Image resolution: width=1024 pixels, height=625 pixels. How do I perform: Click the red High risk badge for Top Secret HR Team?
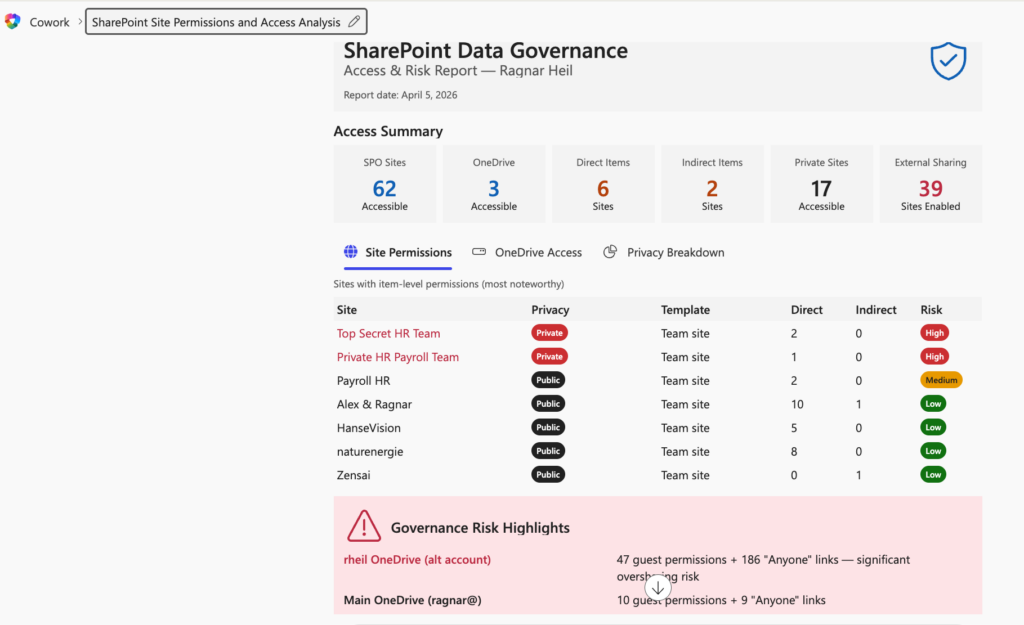(933, 332)
